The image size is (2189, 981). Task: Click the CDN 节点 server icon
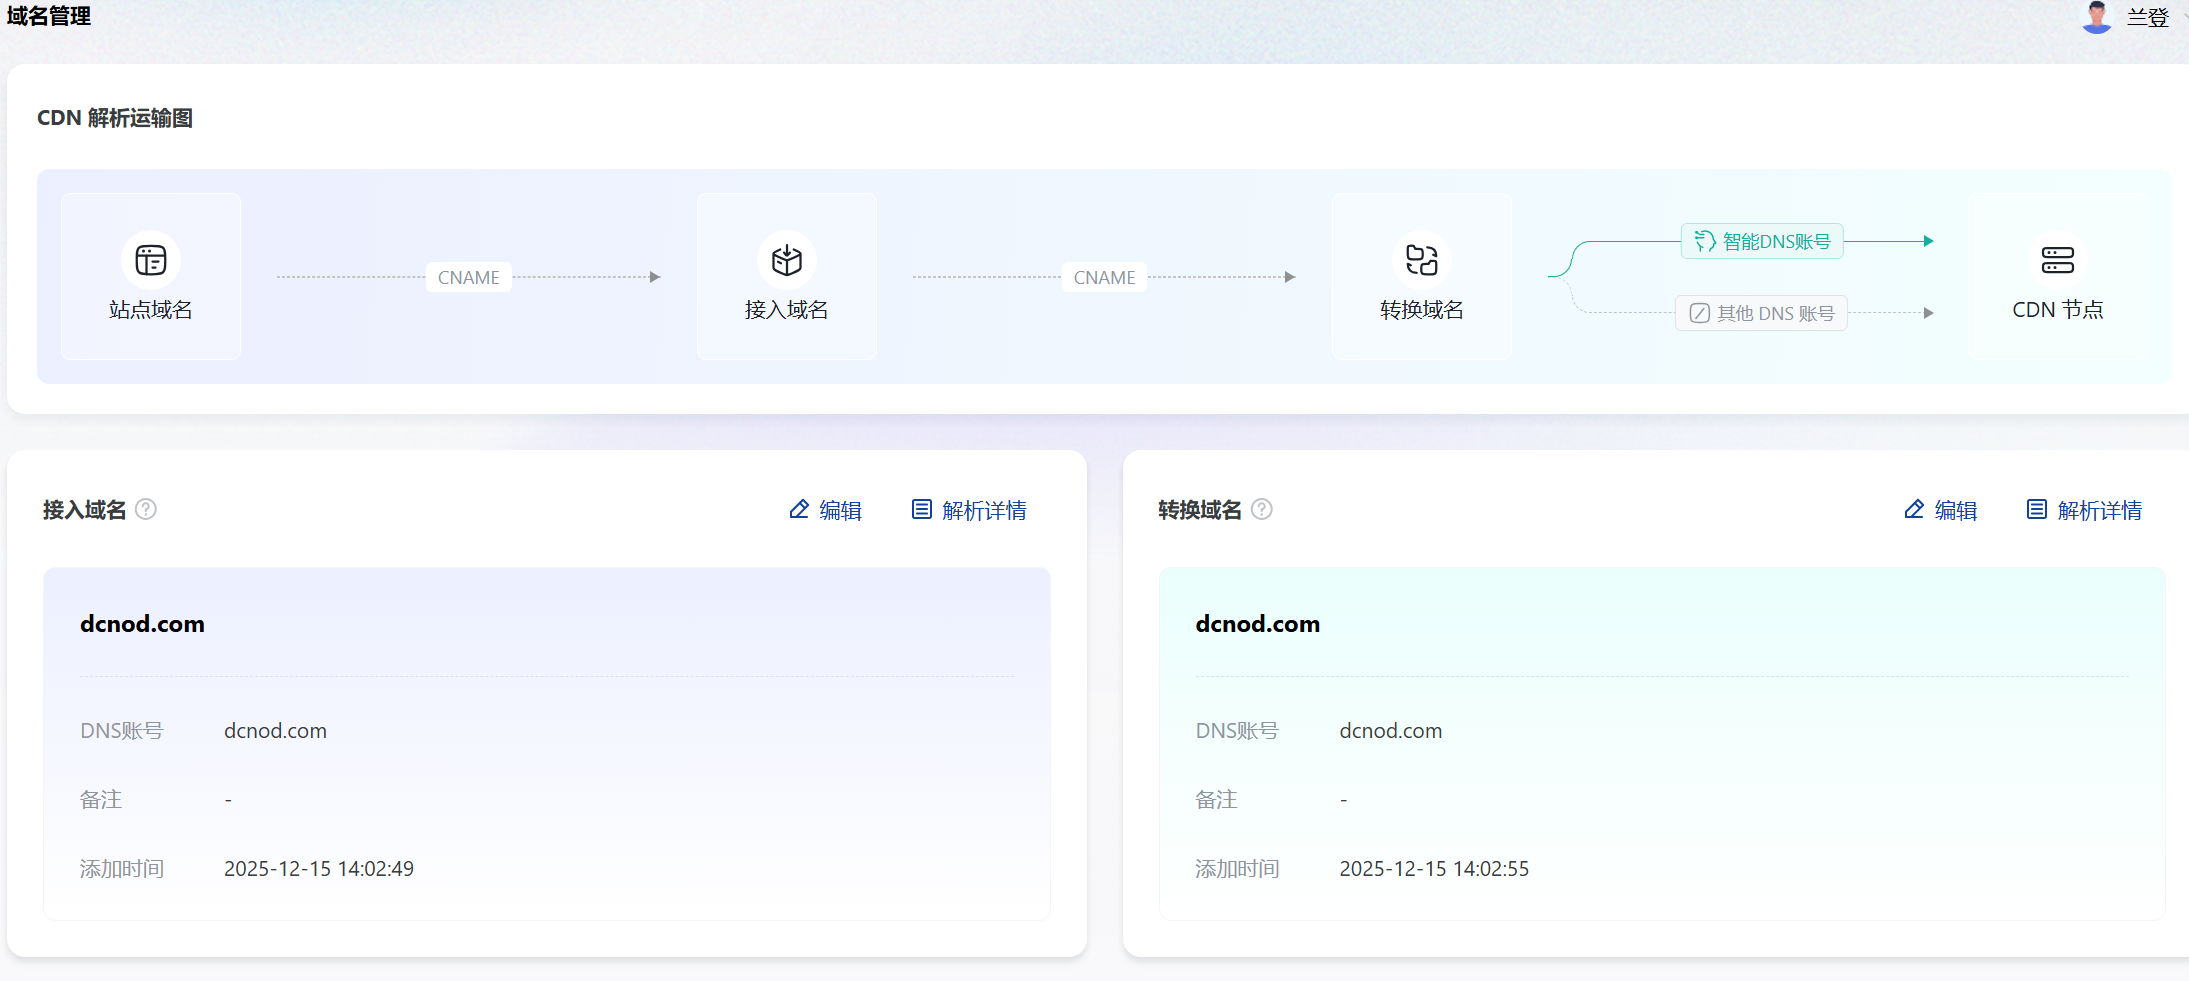2057,260
